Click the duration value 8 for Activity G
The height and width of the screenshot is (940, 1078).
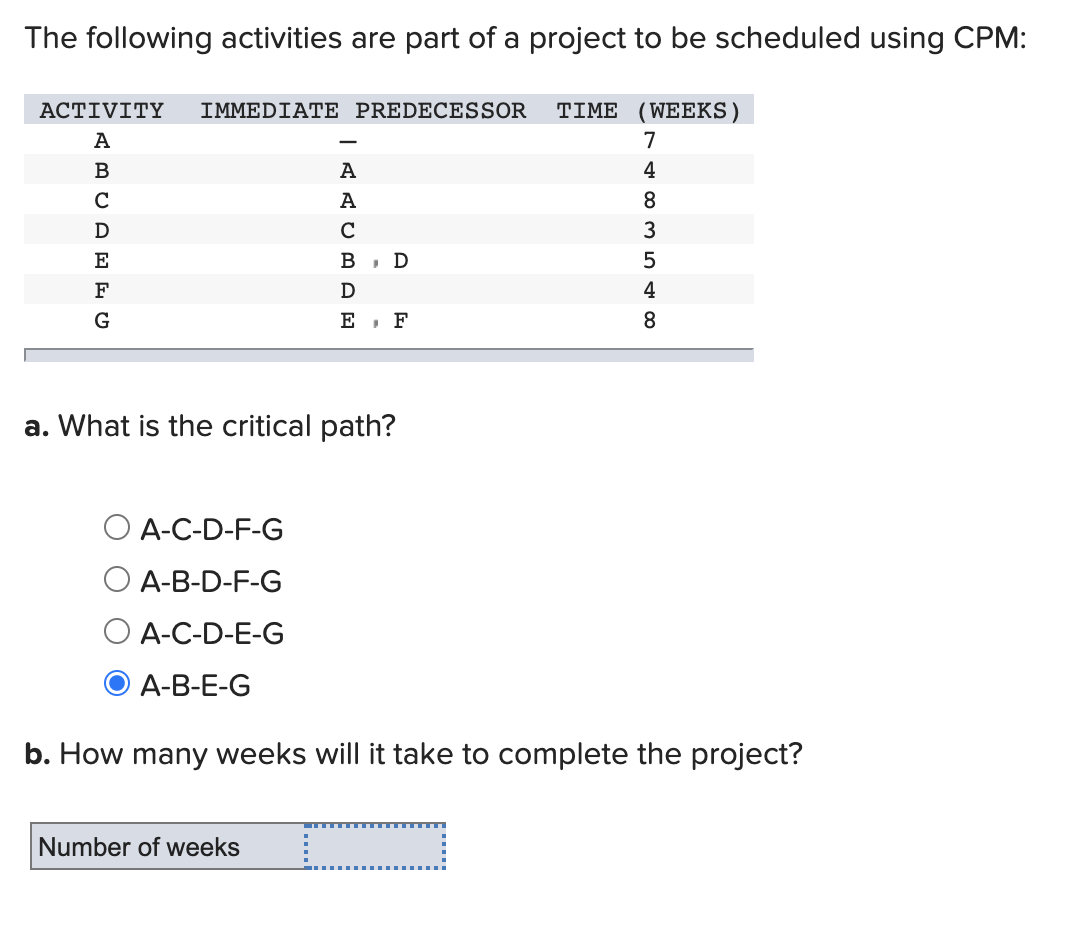tap(649, 320)
